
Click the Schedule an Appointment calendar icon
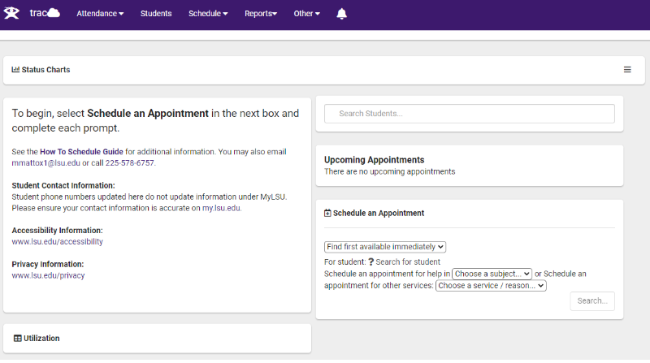(x=327, y=213)
